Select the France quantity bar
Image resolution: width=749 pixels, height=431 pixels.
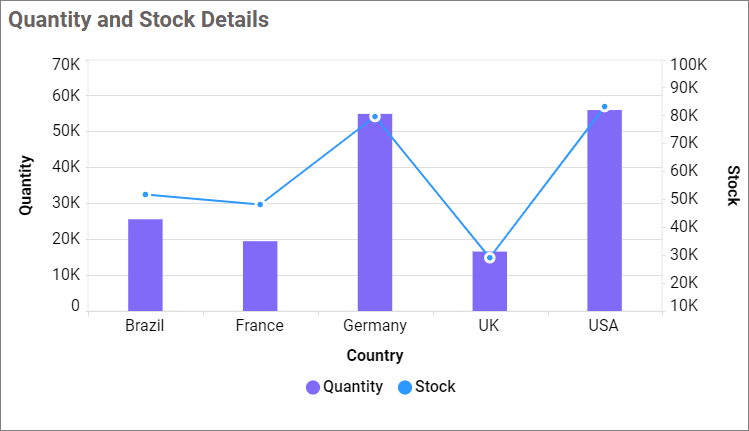[x=260, y=276]
